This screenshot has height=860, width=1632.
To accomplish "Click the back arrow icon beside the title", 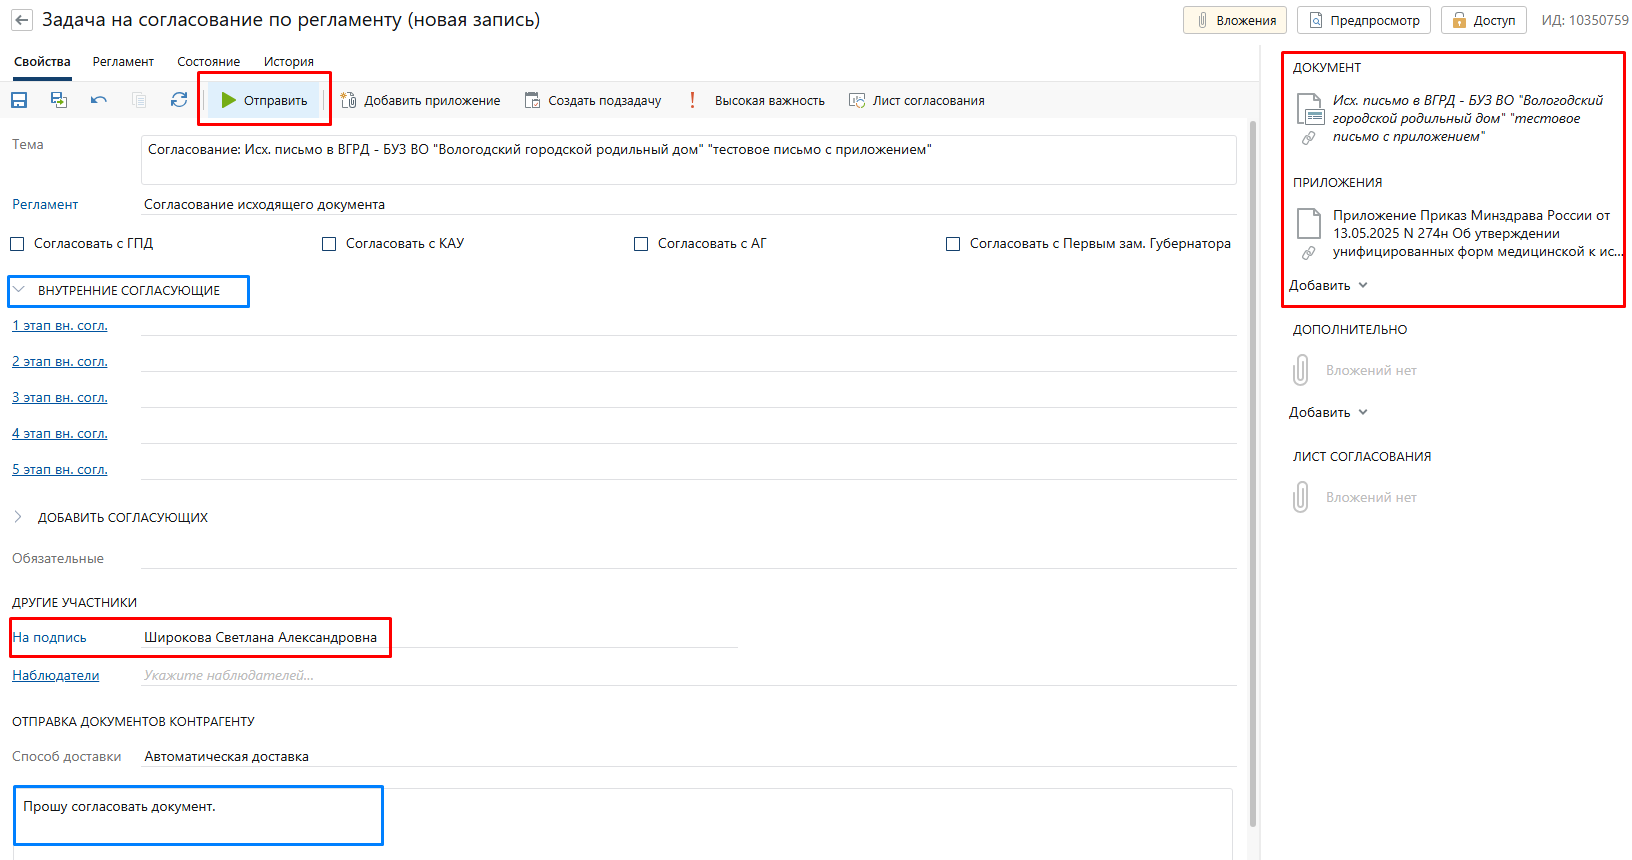I will pos(22,20).
